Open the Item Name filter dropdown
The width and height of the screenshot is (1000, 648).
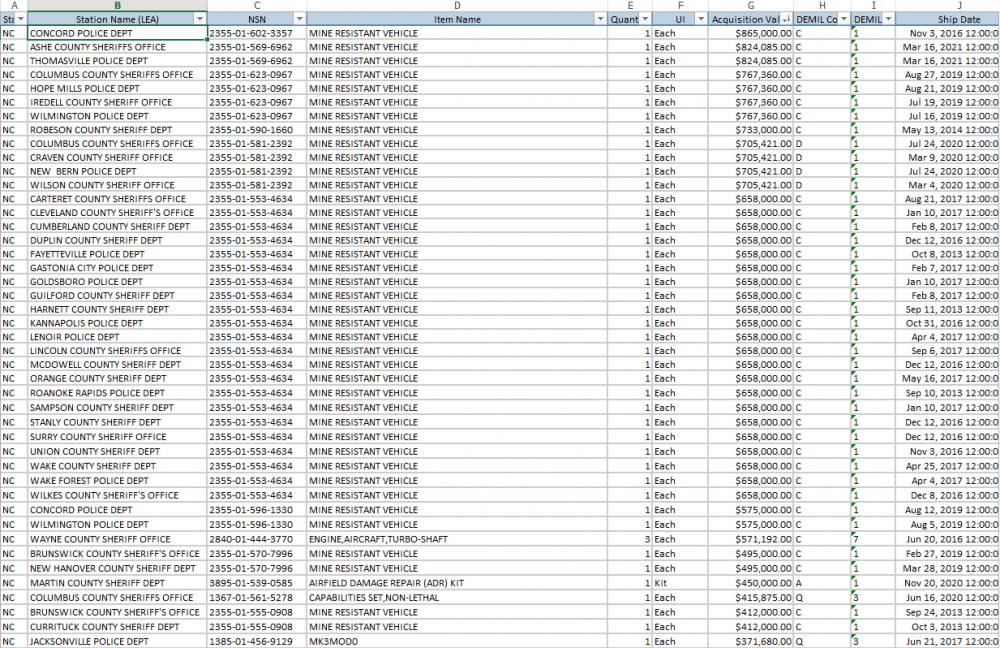tap(600, 19)
